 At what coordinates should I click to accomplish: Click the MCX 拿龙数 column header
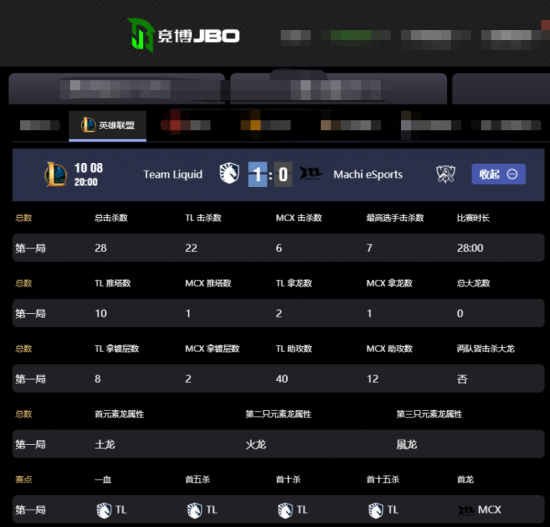(x=389, y=283)
